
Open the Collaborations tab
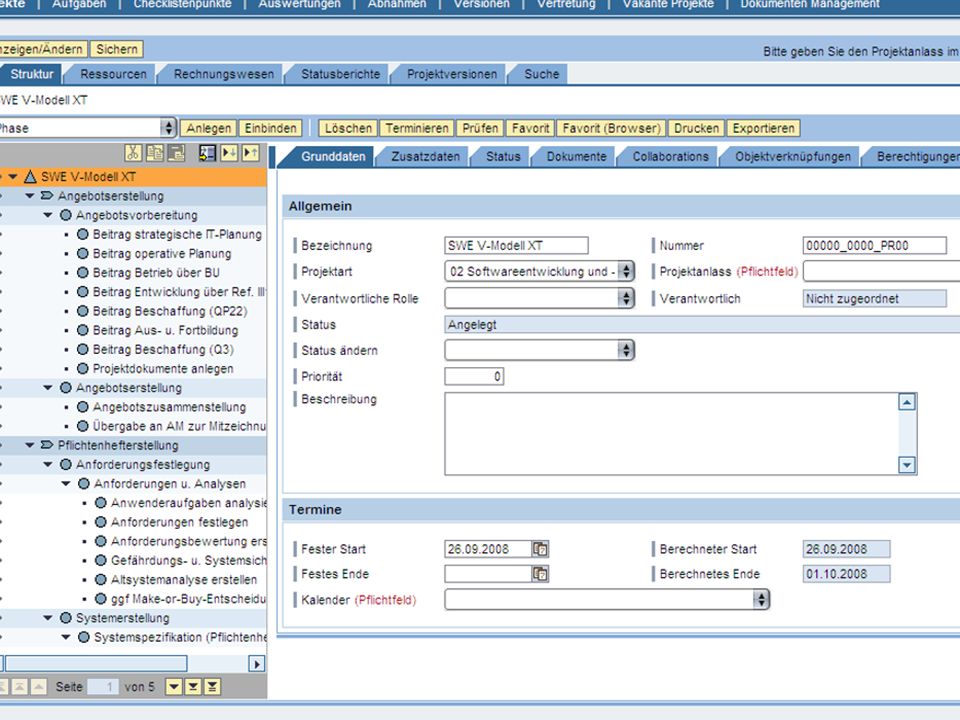click(x=670, y=157)
